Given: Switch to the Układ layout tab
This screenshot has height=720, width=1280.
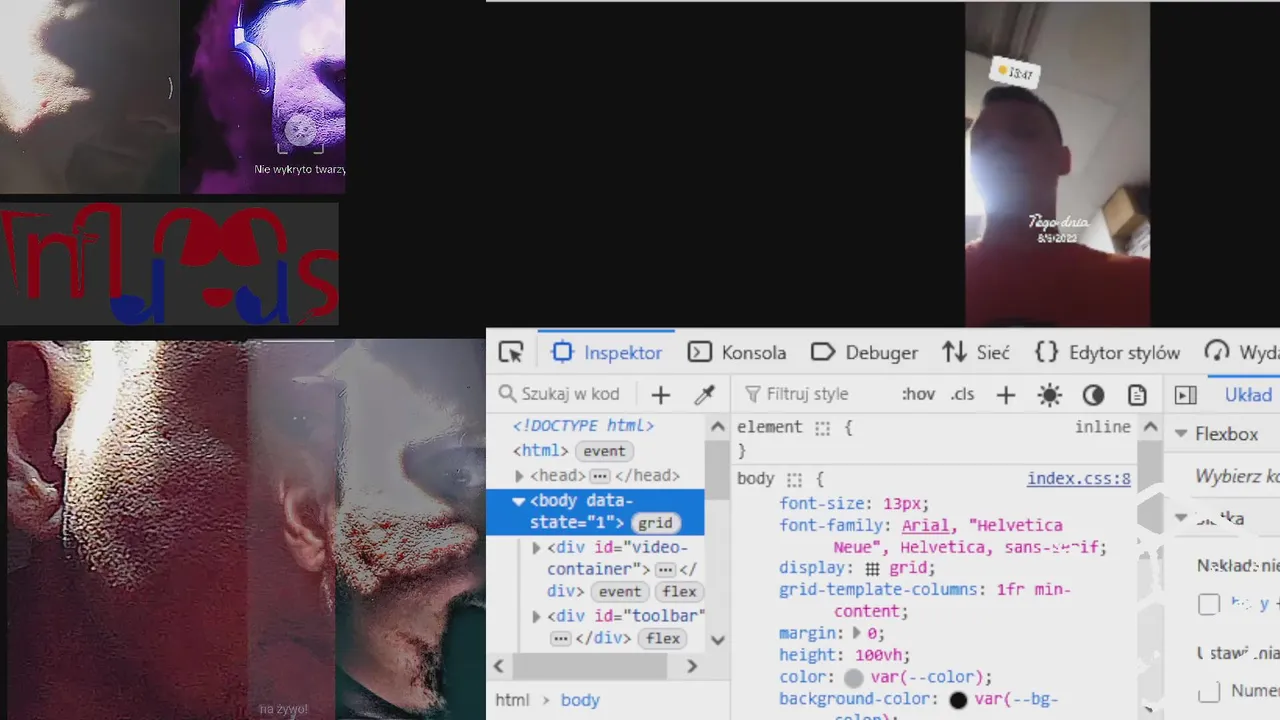Looking at the screenshot, I should pyautogui.click(x=1248, y=395).
